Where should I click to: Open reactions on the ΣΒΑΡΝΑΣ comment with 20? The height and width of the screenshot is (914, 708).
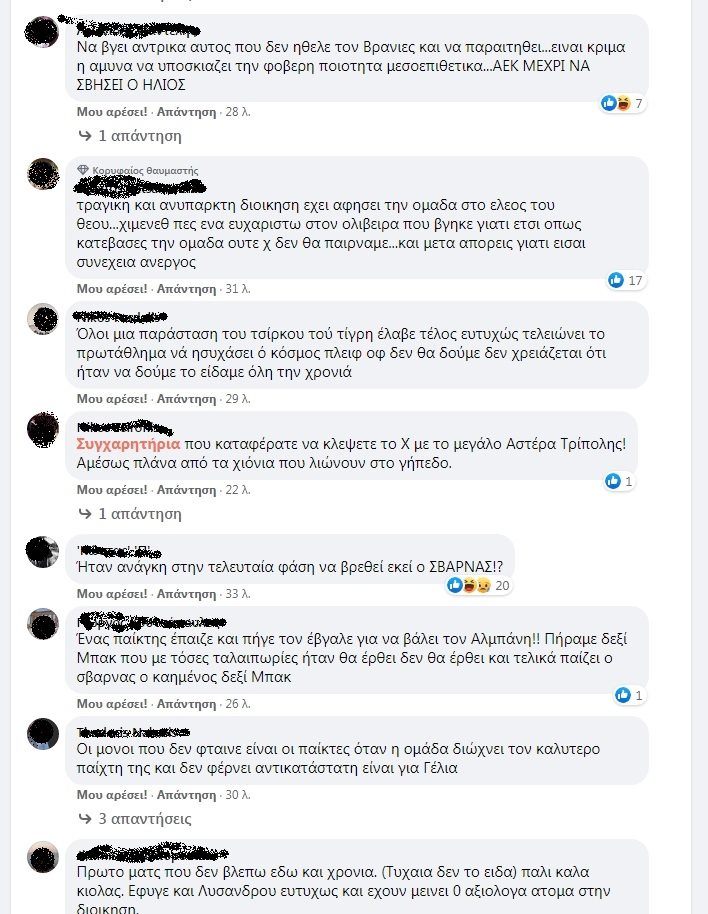pos(478,585)
